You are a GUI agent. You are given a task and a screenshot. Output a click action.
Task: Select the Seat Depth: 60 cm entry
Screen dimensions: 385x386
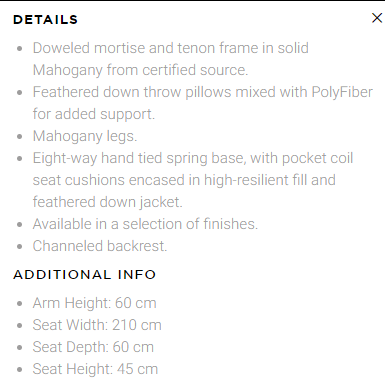tap(93, 347)
